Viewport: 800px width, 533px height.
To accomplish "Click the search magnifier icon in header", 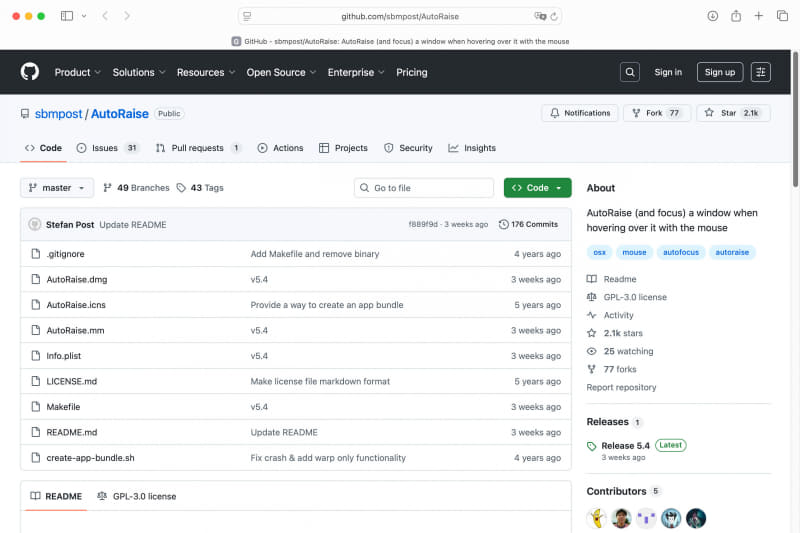I will 630,72.
